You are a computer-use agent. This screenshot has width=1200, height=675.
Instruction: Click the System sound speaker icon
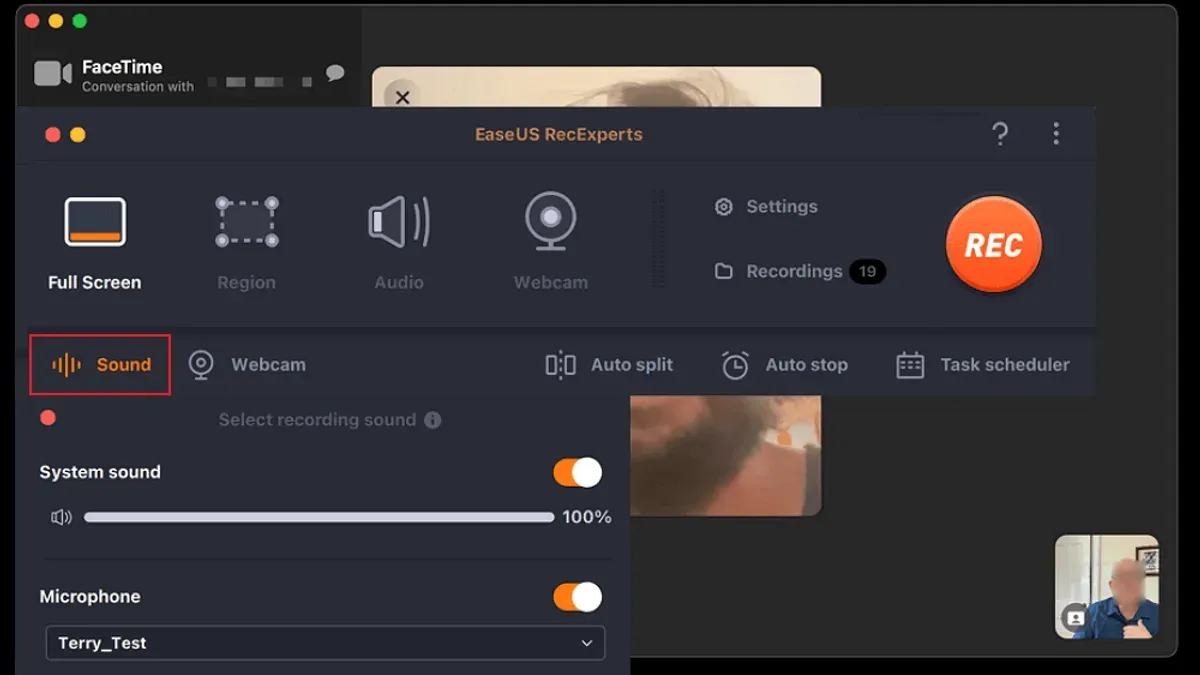click(61, 517)
